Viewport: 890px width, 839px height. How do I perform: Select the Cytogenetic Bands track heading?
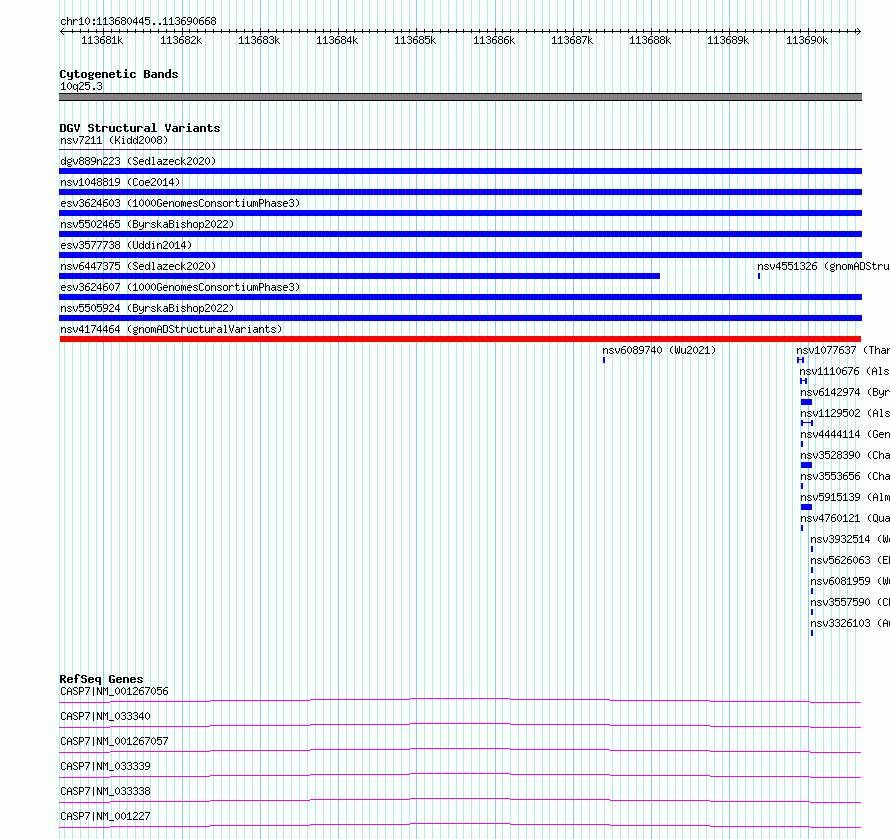(x=119, y=74)
